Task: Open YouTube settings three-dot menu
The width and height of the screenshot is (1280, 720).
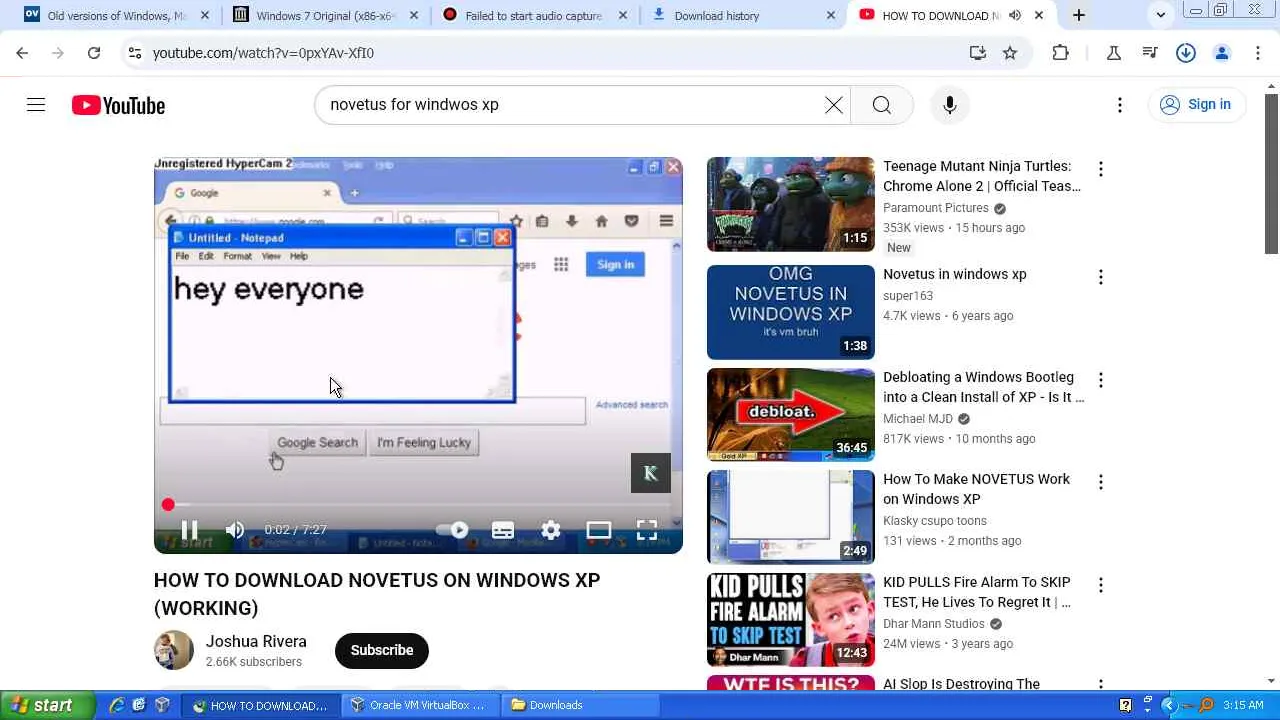Action: pyautogui.click(x=1120, y=105)
